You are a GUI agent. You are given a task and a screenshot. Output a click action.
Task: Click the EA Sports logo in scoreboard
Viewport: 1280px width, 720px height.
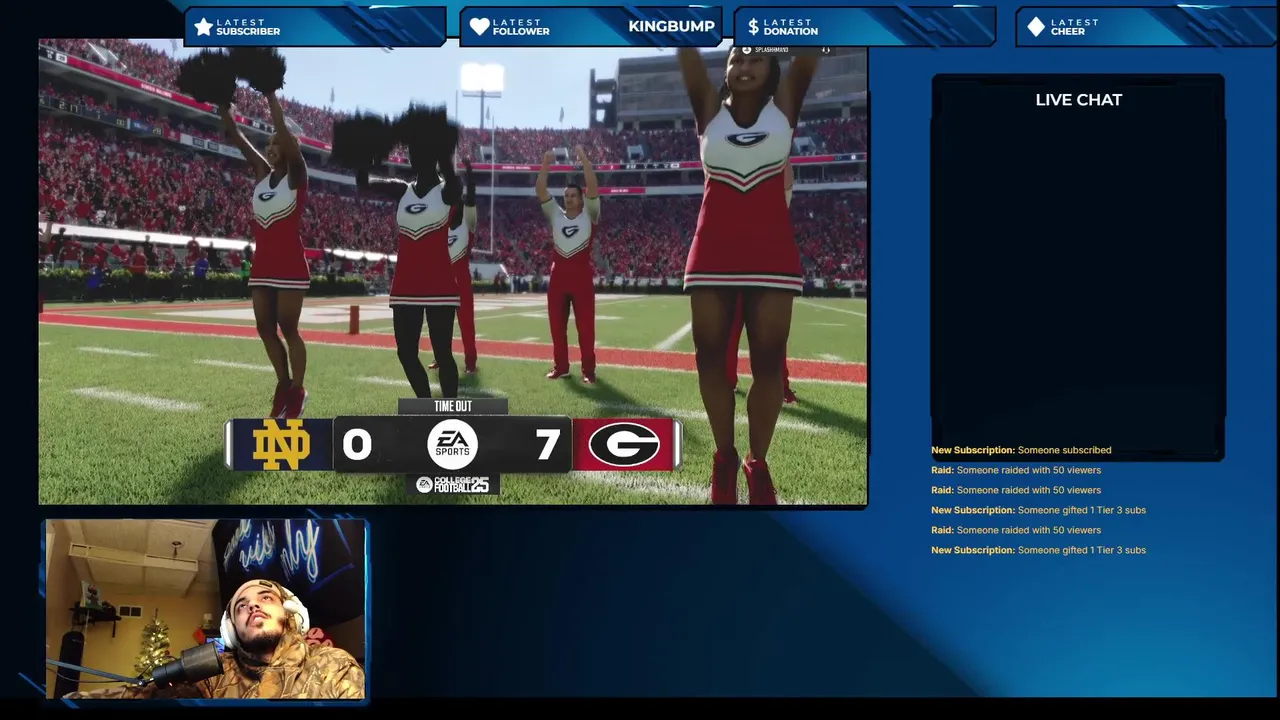point(452,444)
